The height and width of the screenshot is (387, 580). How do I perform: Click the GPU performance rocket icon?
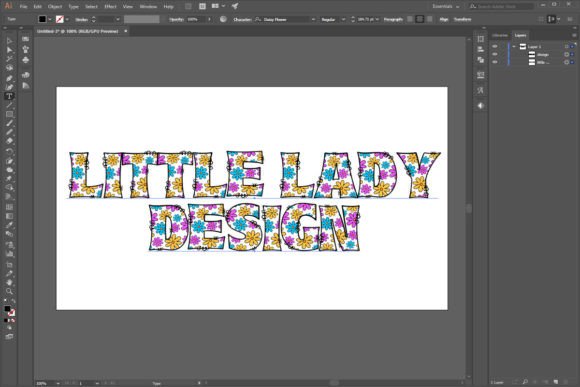point(235,6)
